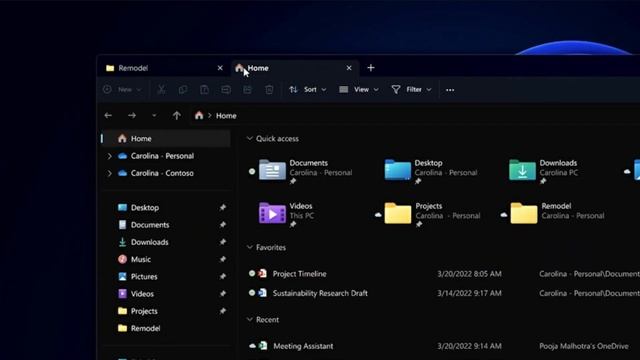Click the 3/20/2022 9:14 AM date
Image resolution: width=640 pixels, height=360 pixels.
pos(469,346)
